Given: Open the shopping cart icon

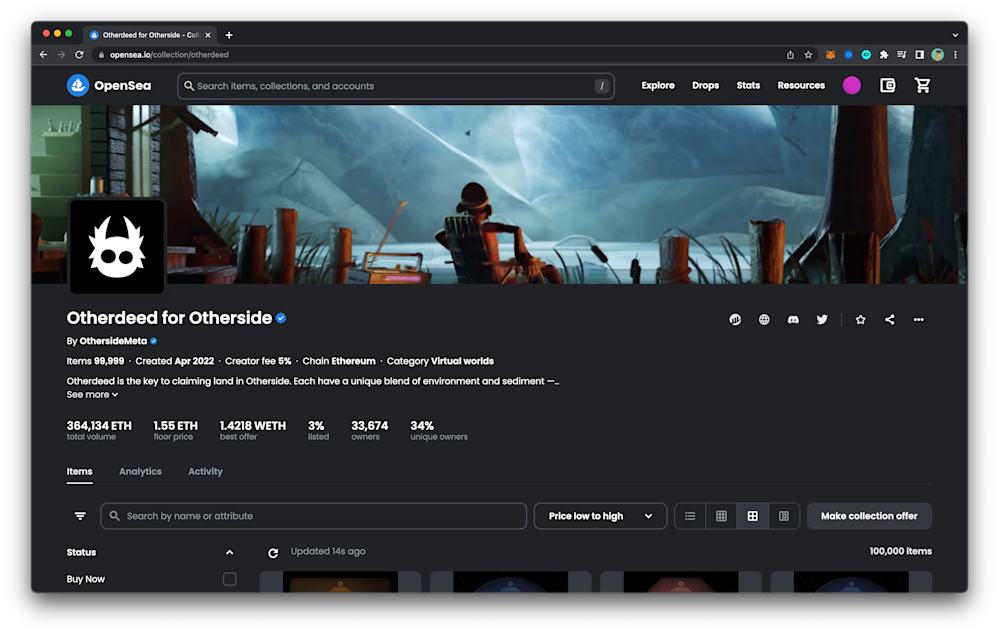Looking at the screenshot, I should pyautogui.click(x=922, y=85).
